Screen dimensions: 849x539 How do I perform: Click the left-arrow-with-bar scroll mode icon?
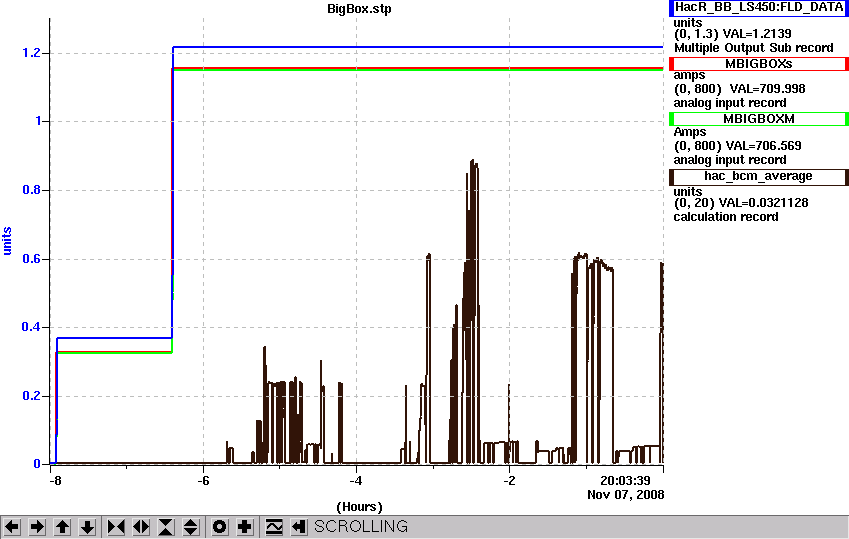[299, 527]
